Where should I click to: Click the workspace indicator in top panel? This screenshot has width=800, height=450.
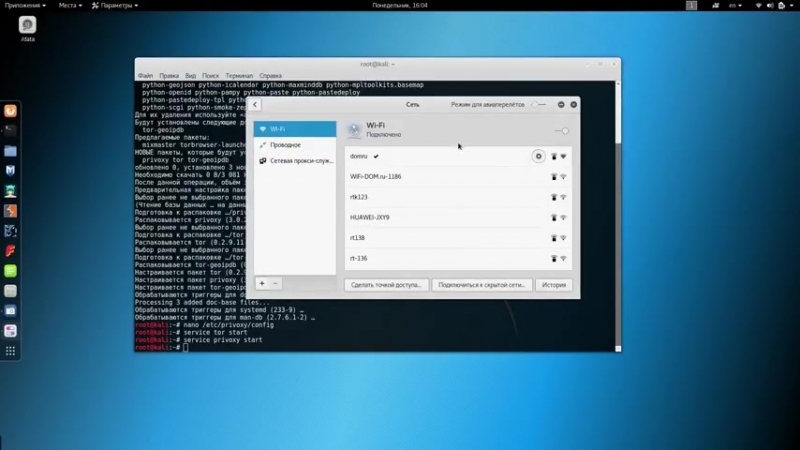point(691,5)
